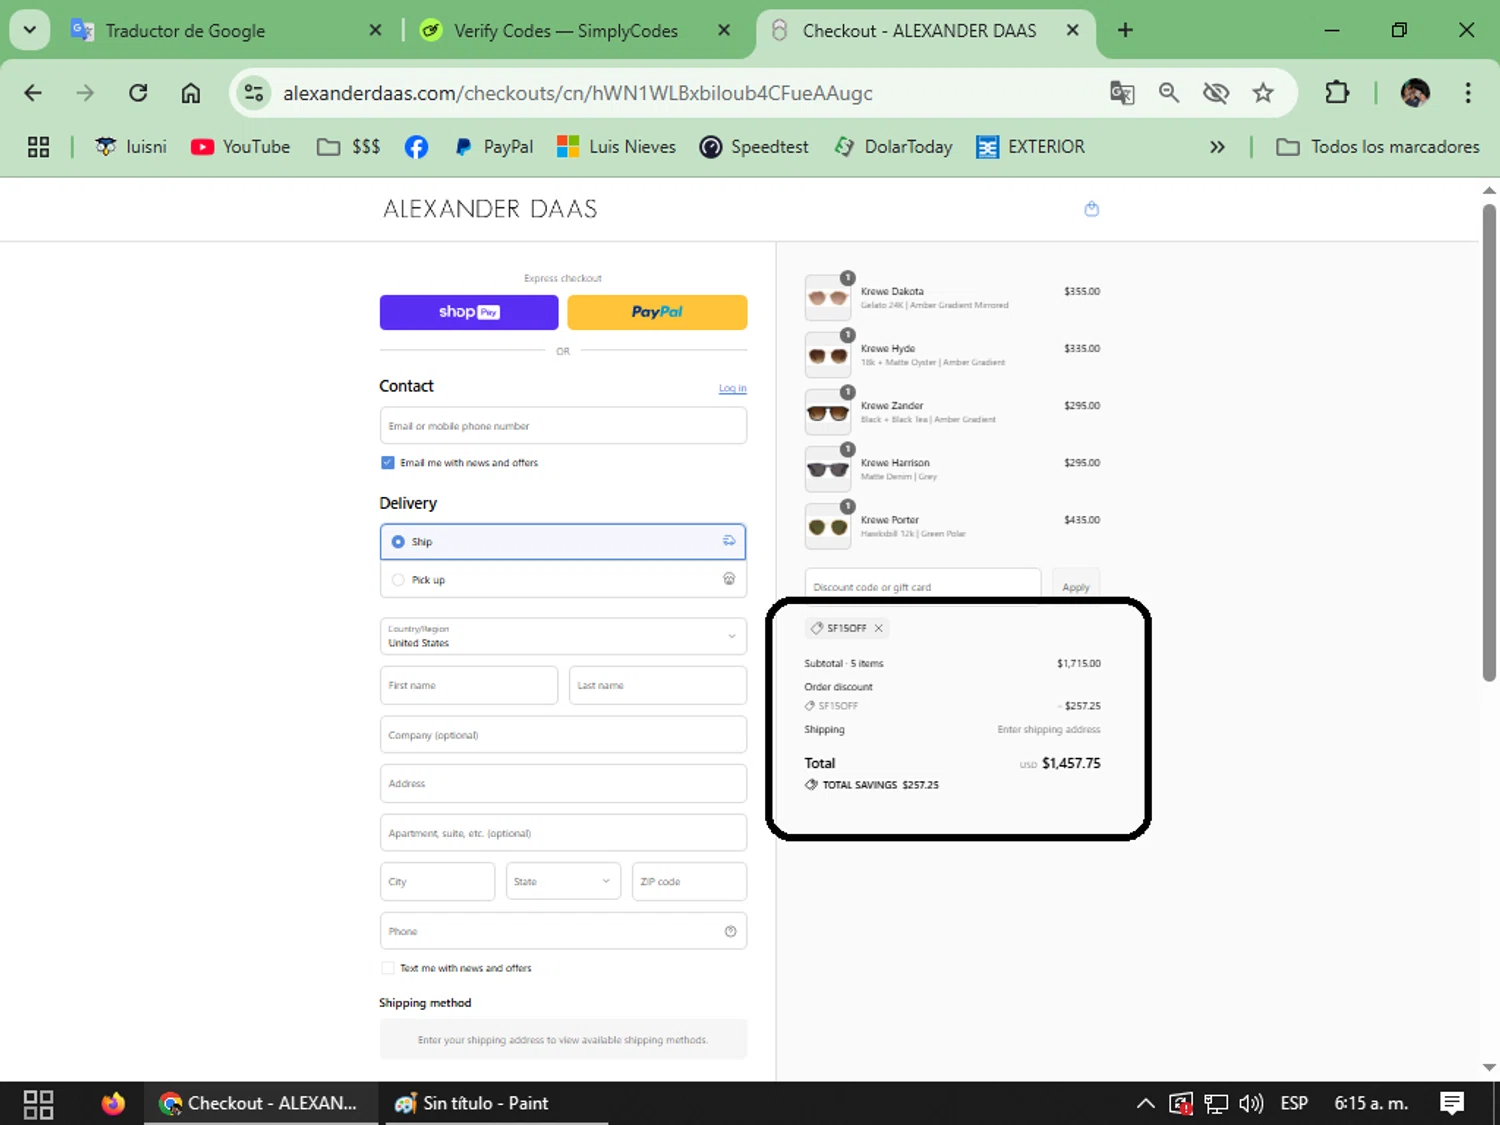
Task: Check Text me with news and offers
Action: (x=387, y=968)
